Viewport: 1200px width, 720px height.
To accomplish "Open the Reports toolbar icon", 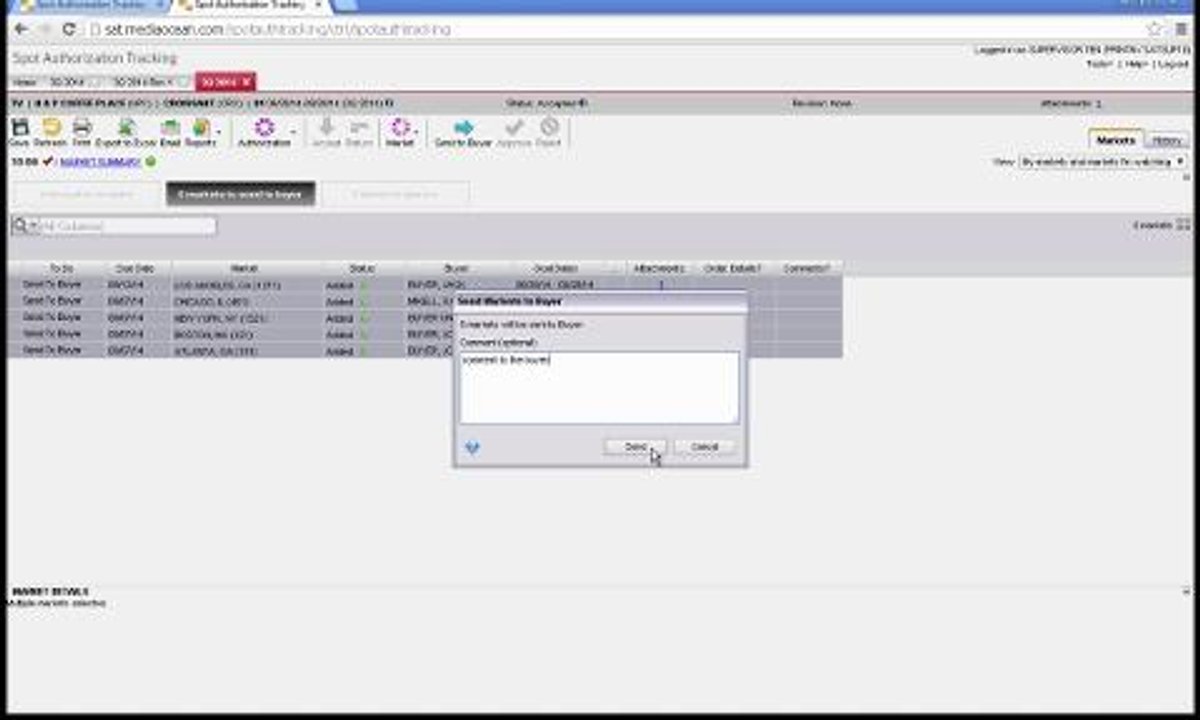I will pos(200,127).
